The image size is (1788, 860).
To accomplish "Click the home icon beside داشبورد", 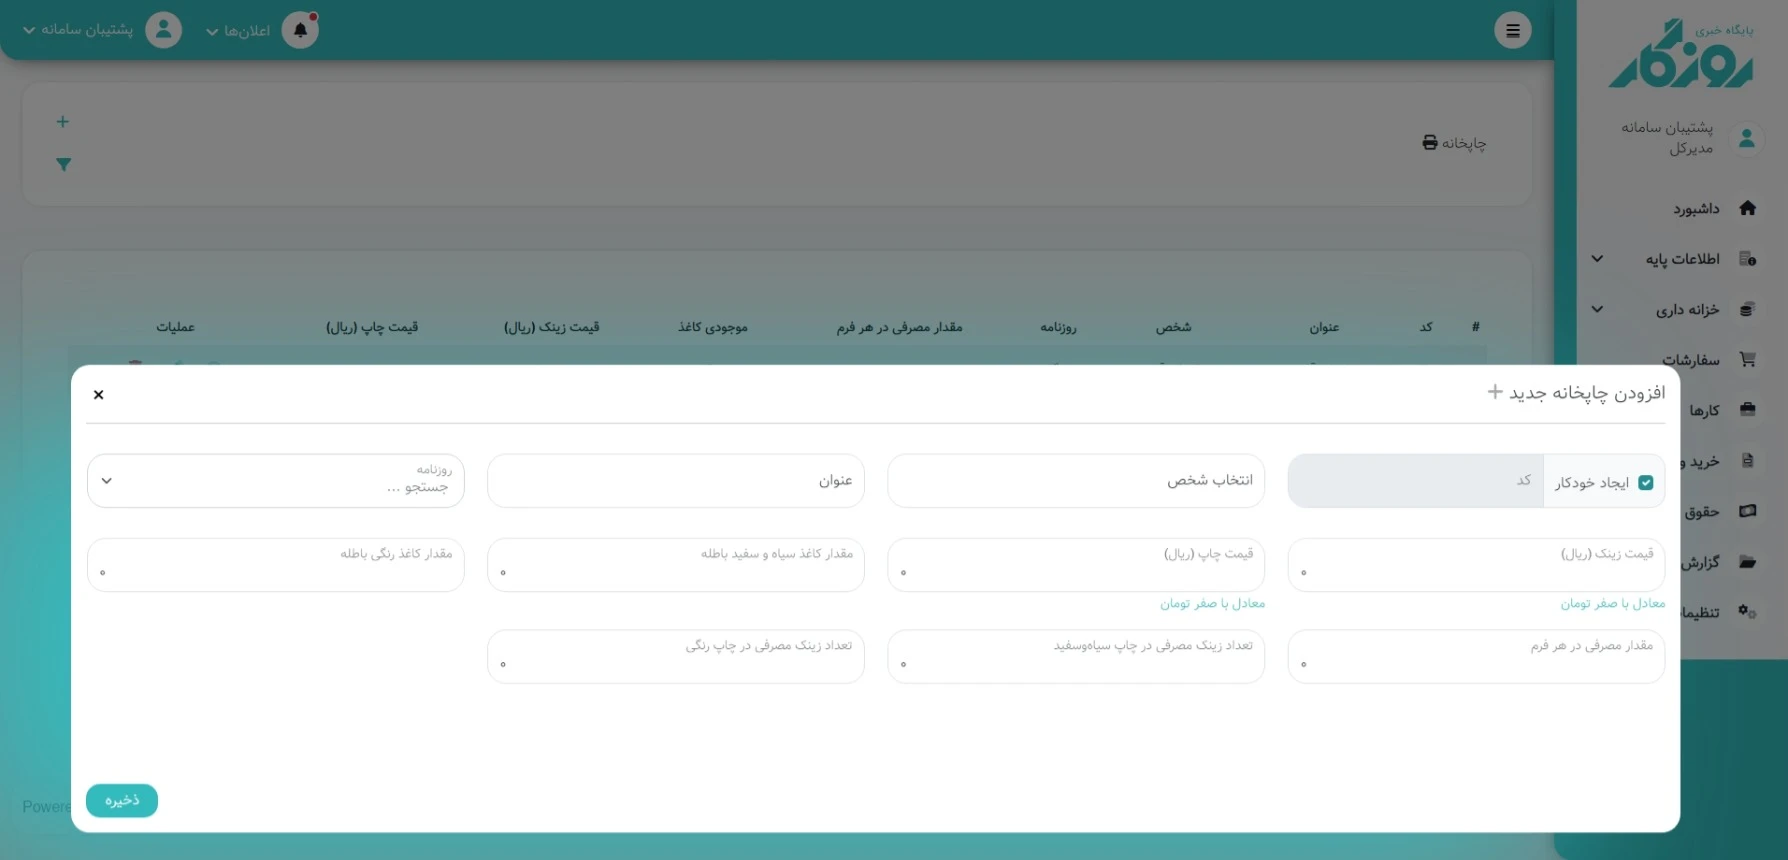I will coord(1747,208).
